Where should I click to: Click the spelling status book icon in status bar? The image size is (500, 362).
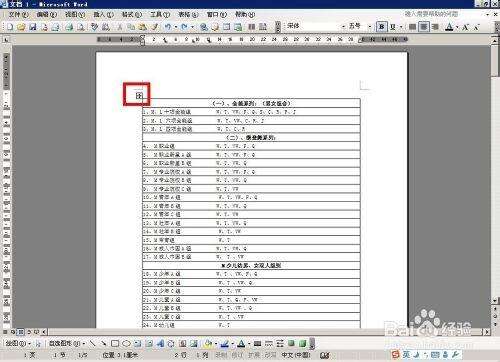325,356
